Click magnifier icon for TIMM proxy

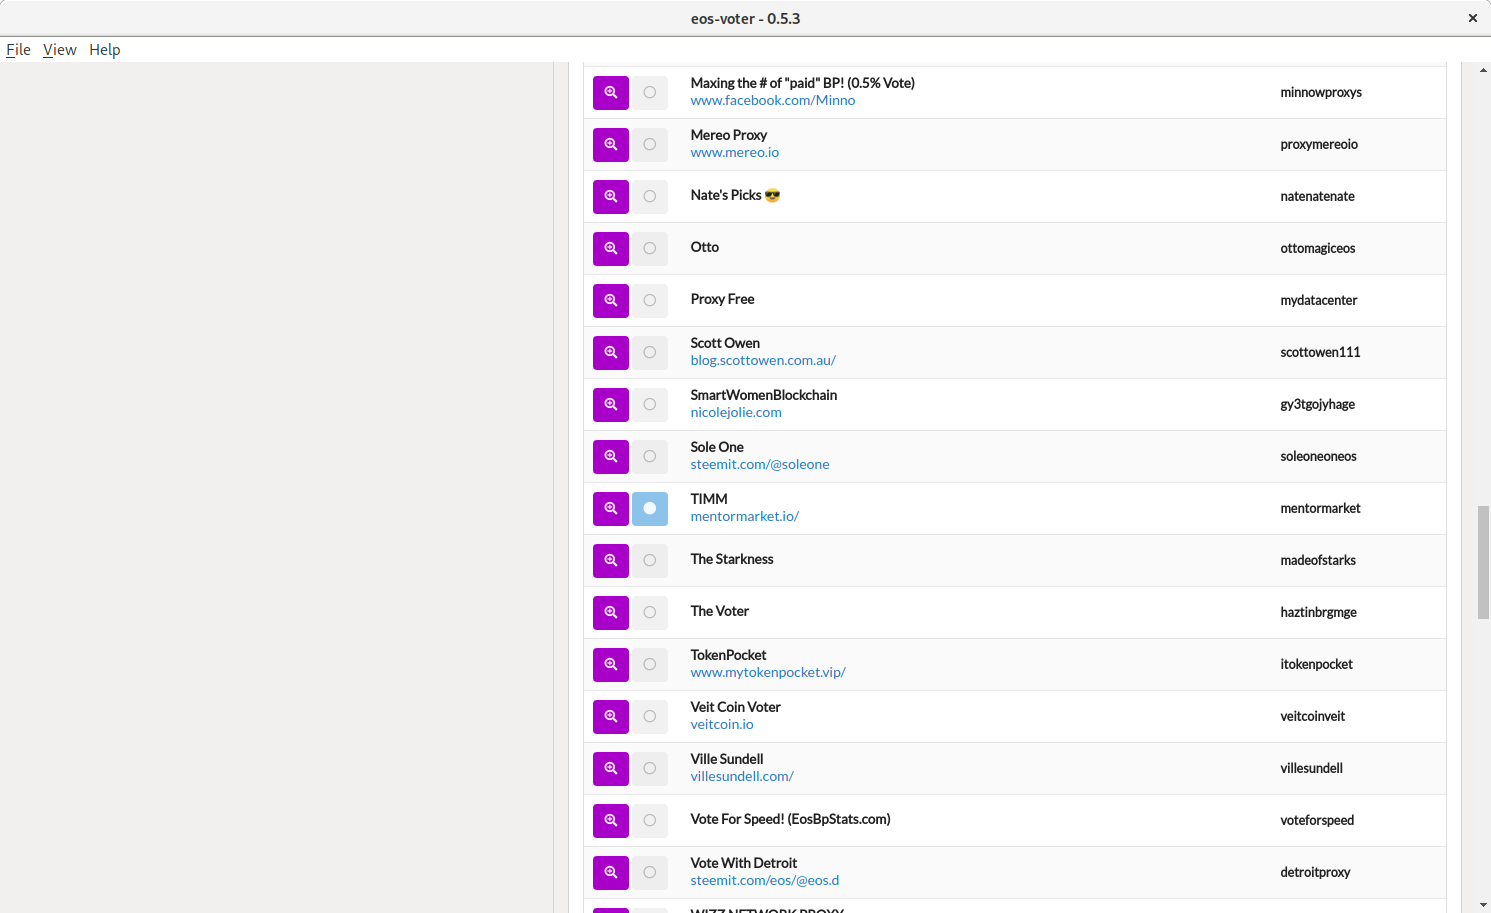(x=610, y=509)
